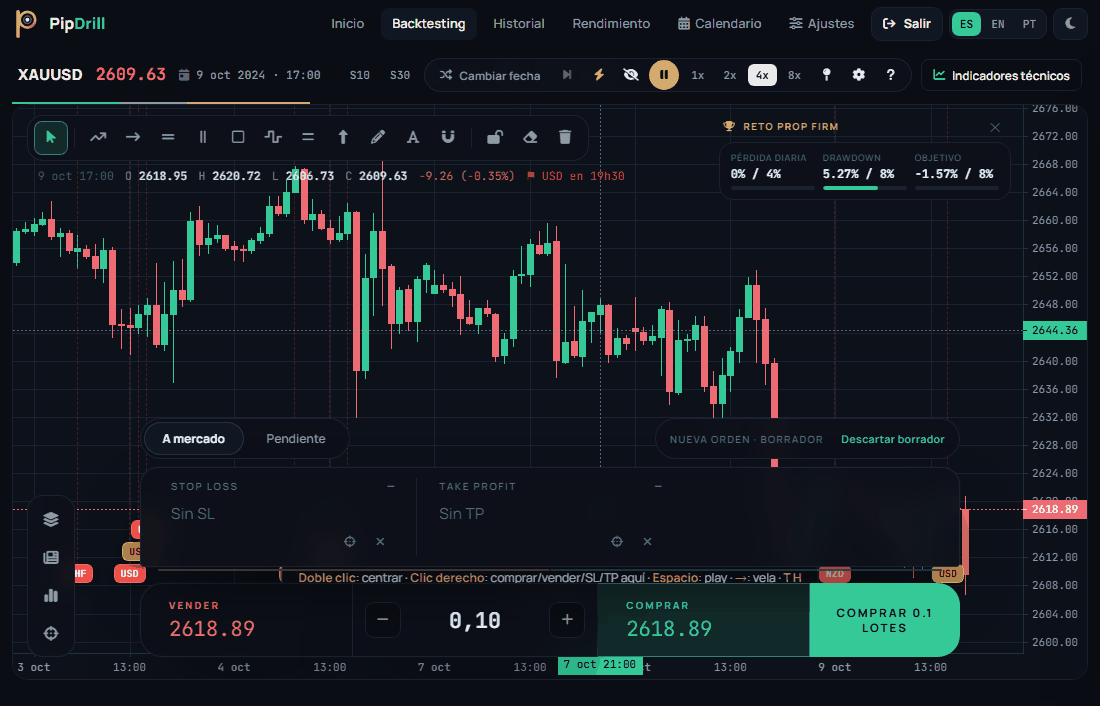Viewport: 1100px width, 706px height.
Task: Toggle dark mode moon icon
Action: pyautogui.click(x=1070, y=24)
